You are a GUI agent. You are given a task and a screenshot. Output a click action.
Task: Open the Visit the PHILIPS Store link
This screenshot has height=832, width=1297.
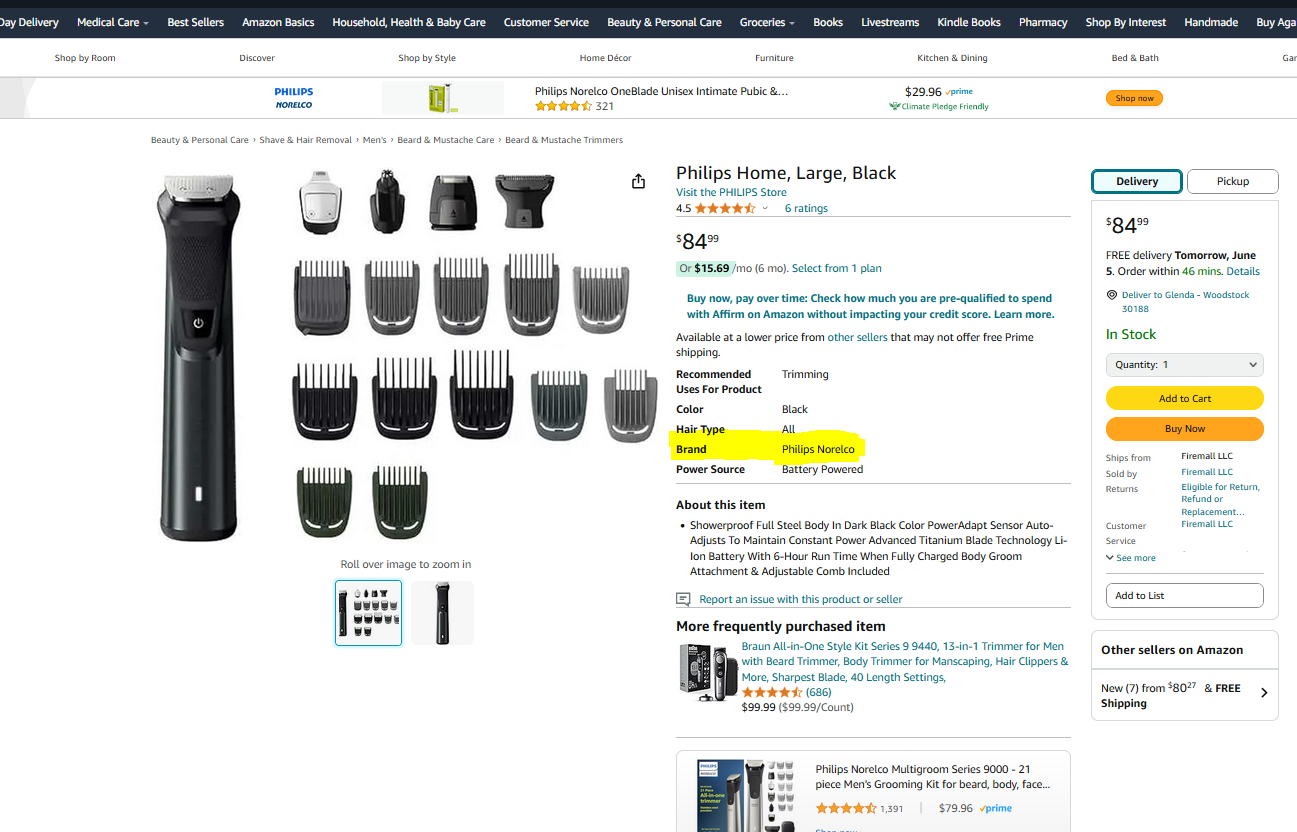point(730,192)
